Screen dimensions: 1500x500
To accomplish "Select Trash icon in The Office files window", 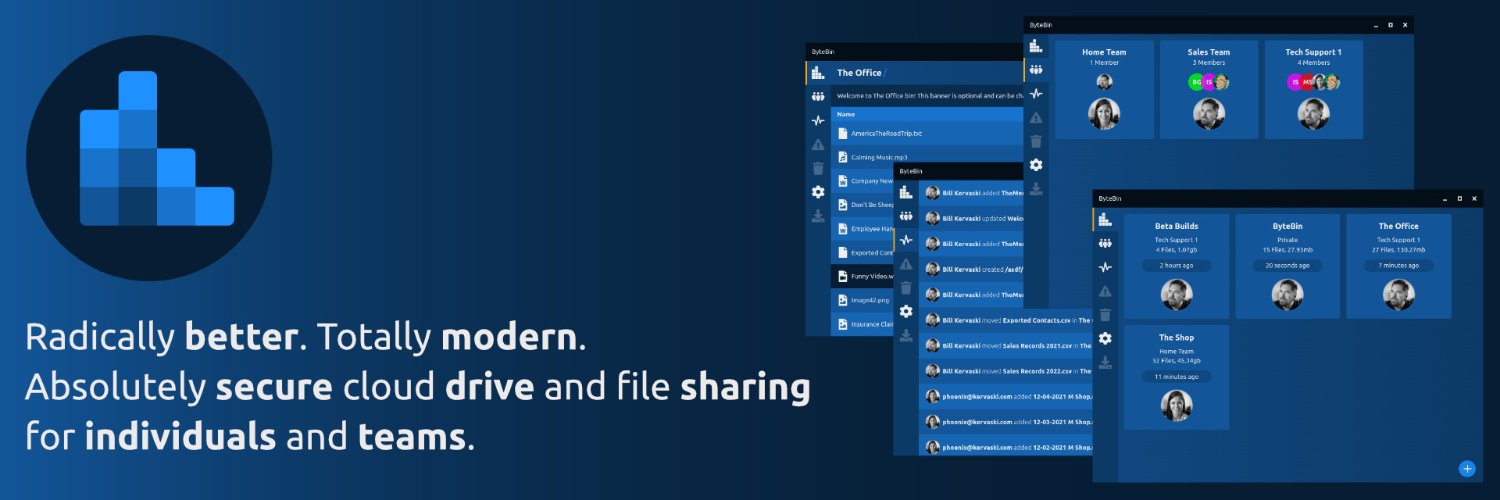I will pyautogui.click(x=818, y=168).
